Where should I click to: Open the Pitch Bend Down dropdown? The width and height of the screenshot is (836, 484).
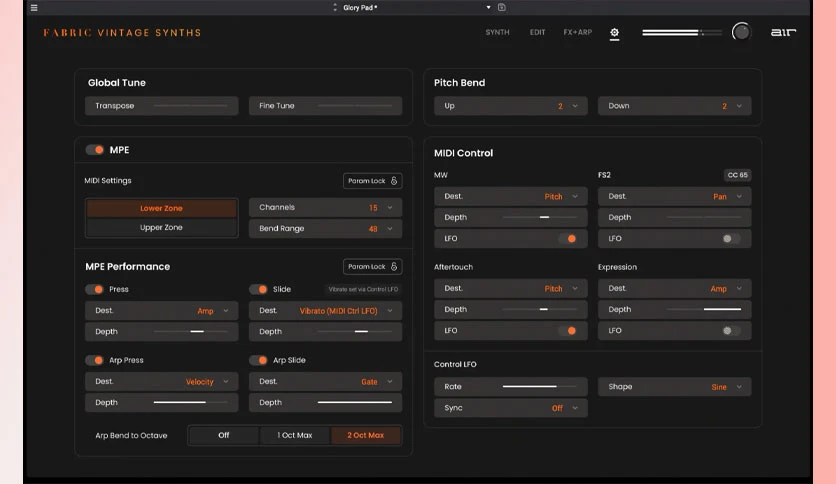click(674, 106)
